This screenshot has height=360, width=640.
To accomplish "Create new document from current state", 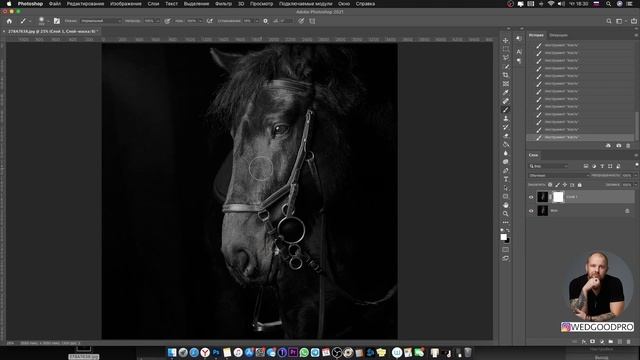I will (608, 146).
